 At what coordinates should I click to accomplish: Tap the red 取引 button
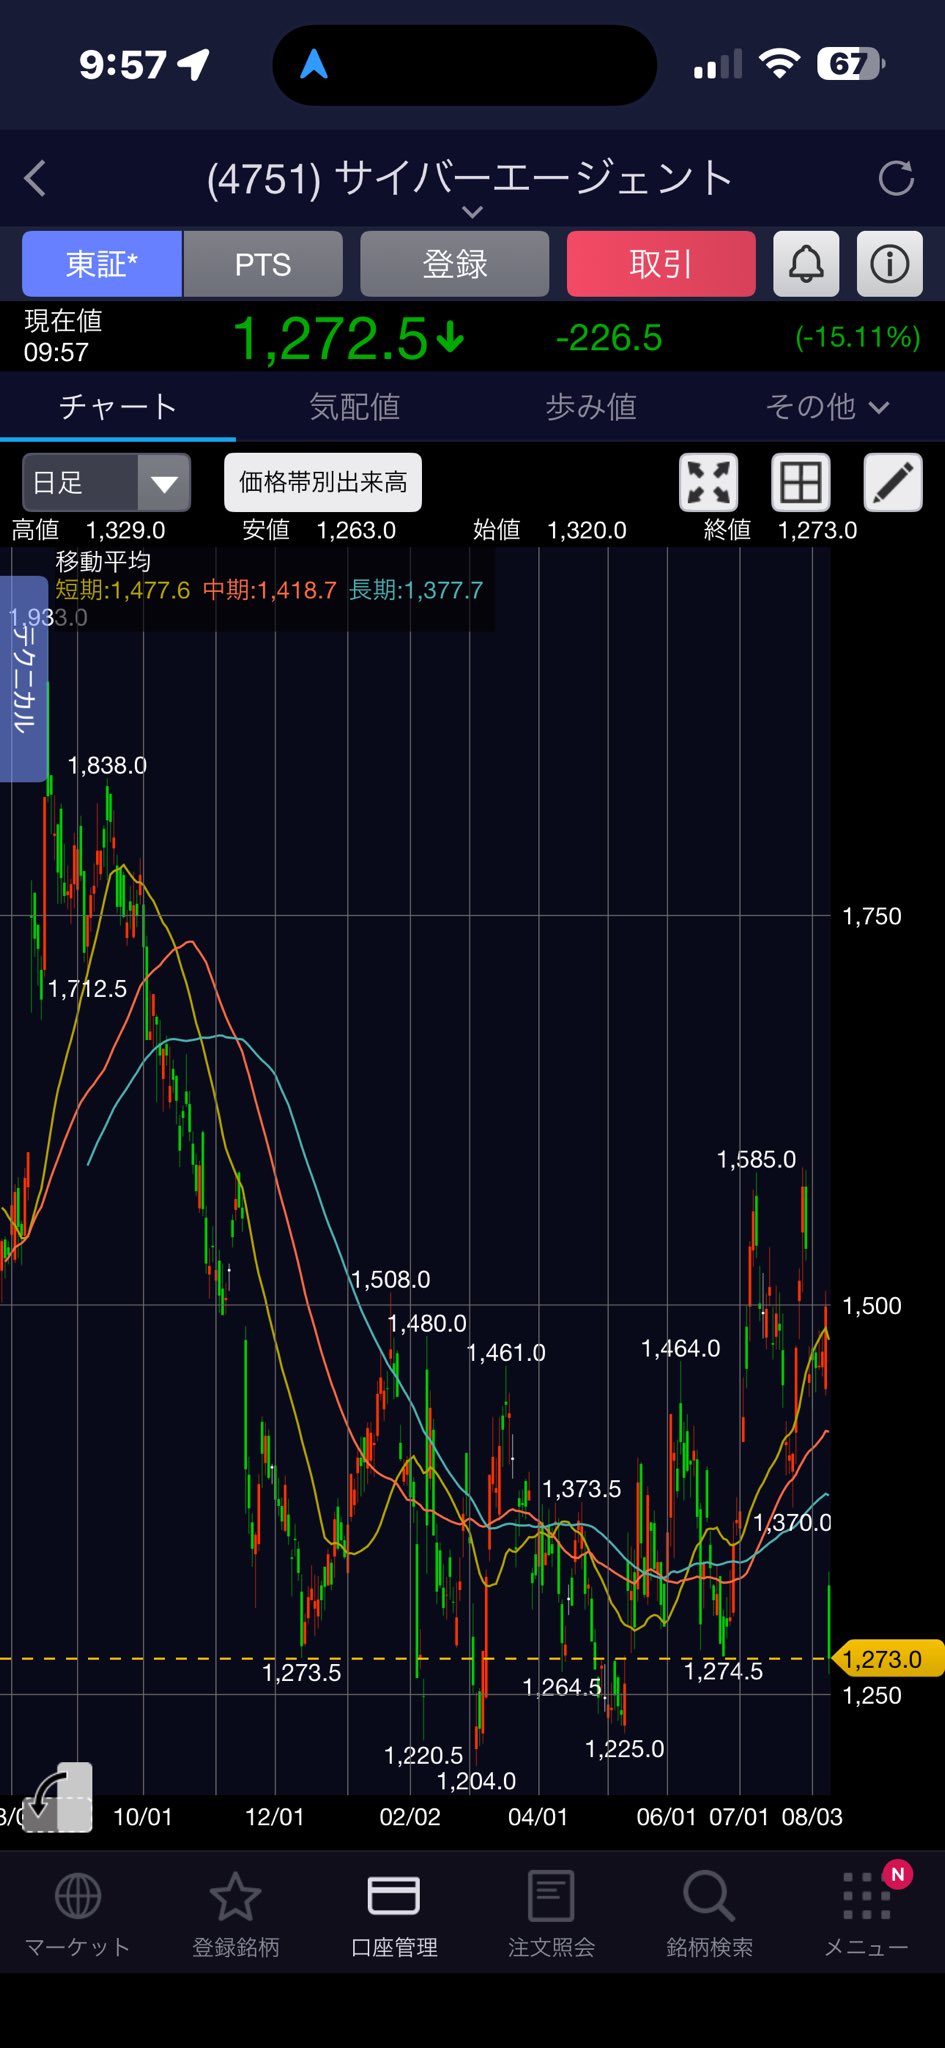661,264
